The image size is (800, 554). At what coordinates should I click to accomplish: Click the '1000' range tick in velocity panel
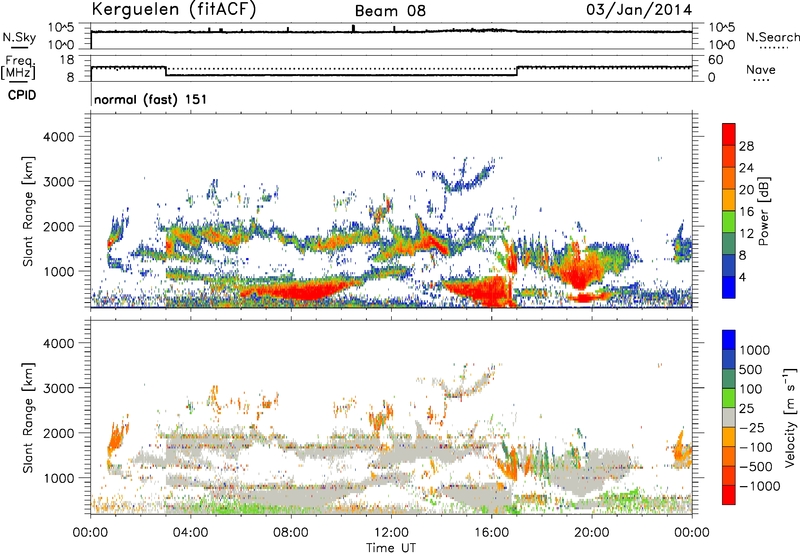click(x=58, y=478)
